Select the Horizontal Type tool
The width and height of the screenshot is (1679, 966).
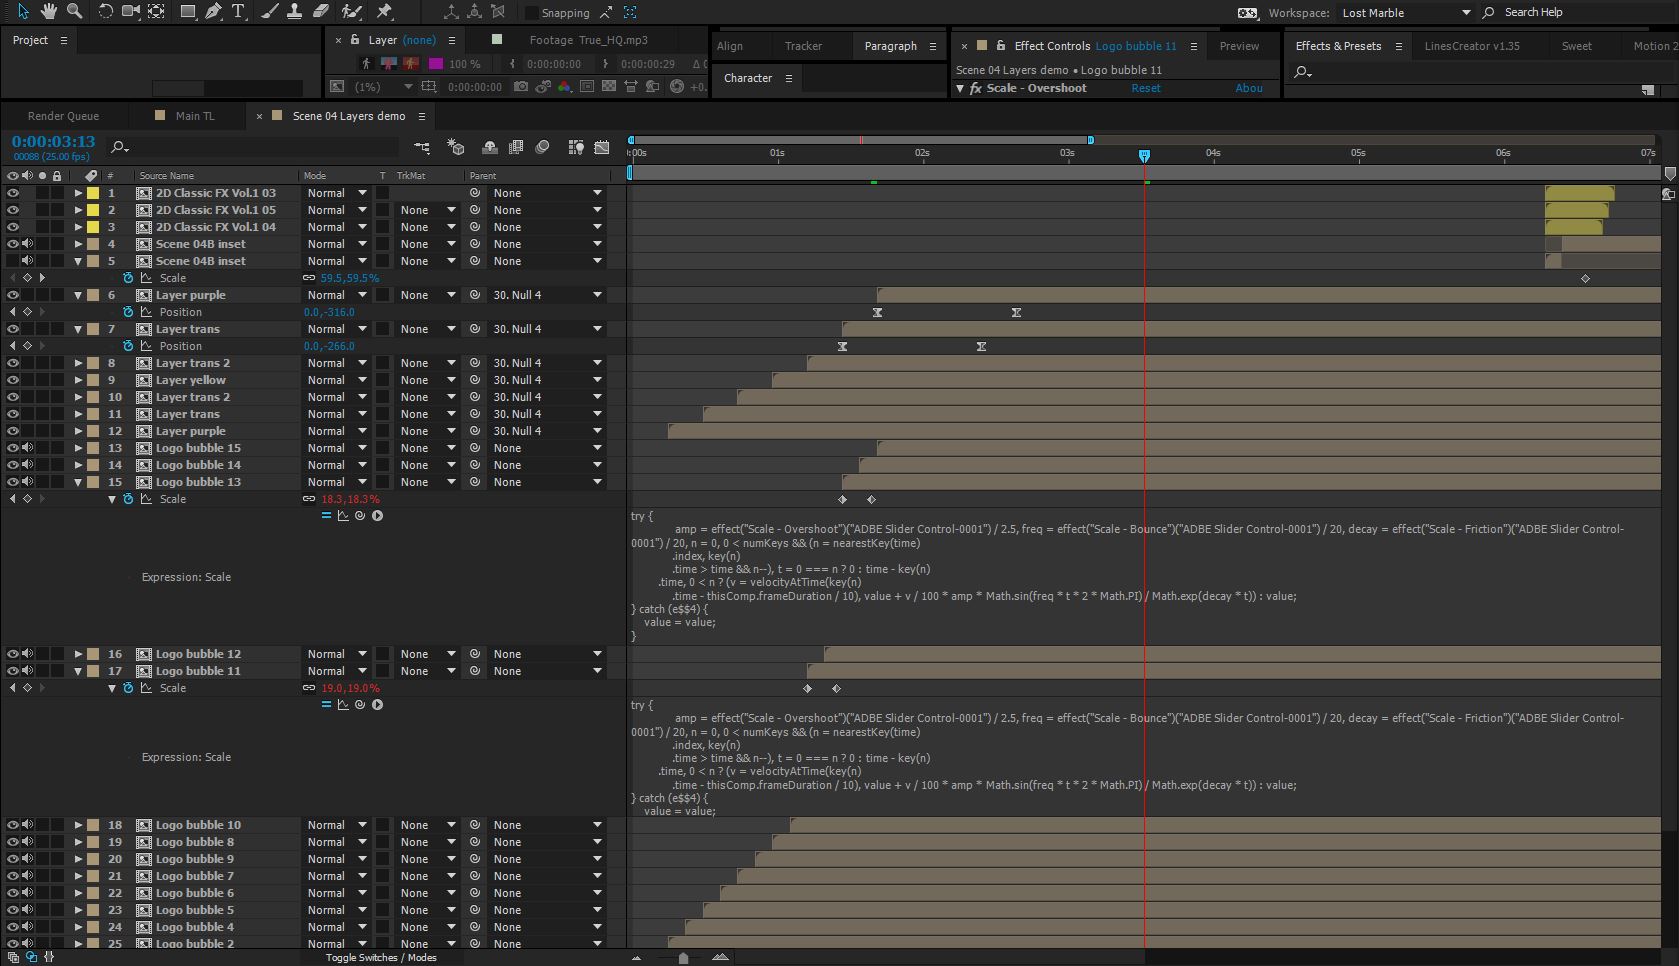click(x=238, y=12)
